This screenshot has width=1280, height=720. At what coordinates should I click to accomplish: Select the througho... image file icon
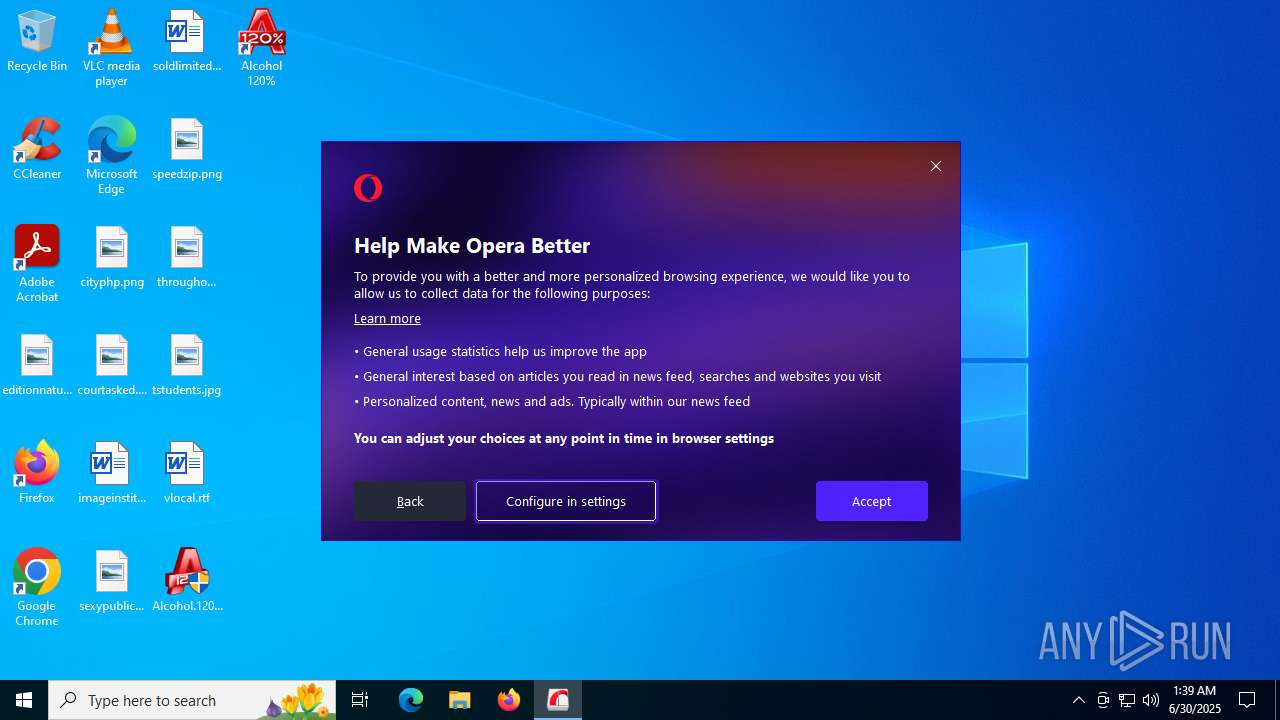(186, 257)
